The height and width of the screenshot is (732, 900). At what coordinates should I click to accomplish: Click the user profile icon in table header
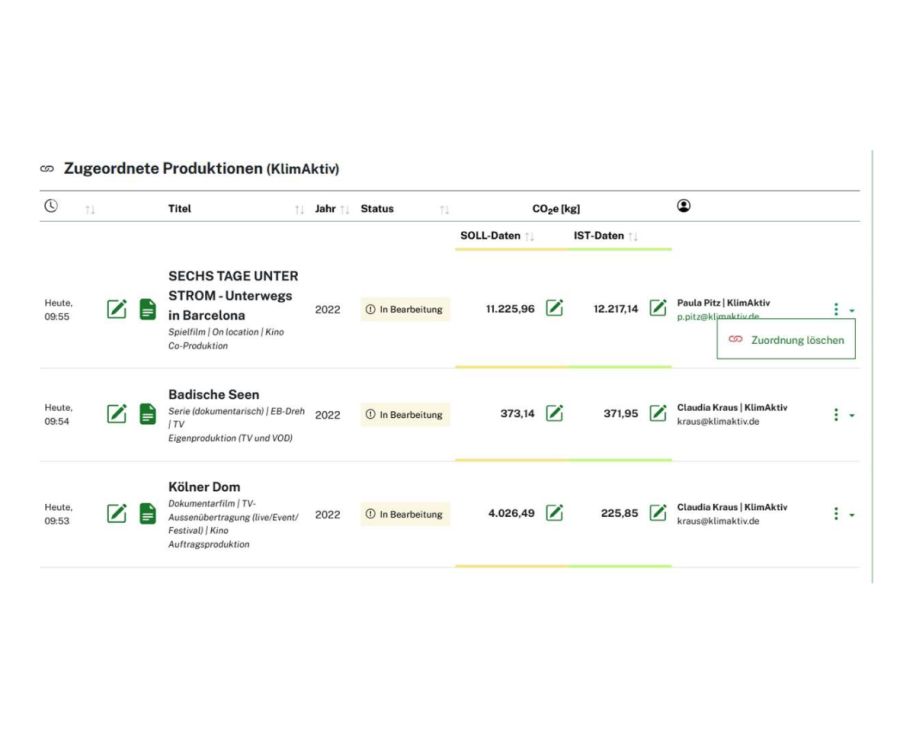pyautogui.click(x=684, y=206)
